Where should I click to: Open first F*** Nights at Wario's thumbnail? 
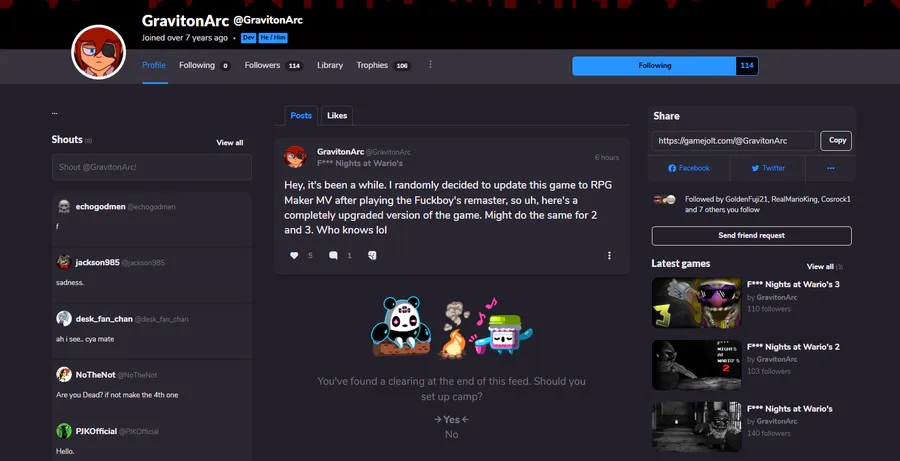(x=697, y=427)
